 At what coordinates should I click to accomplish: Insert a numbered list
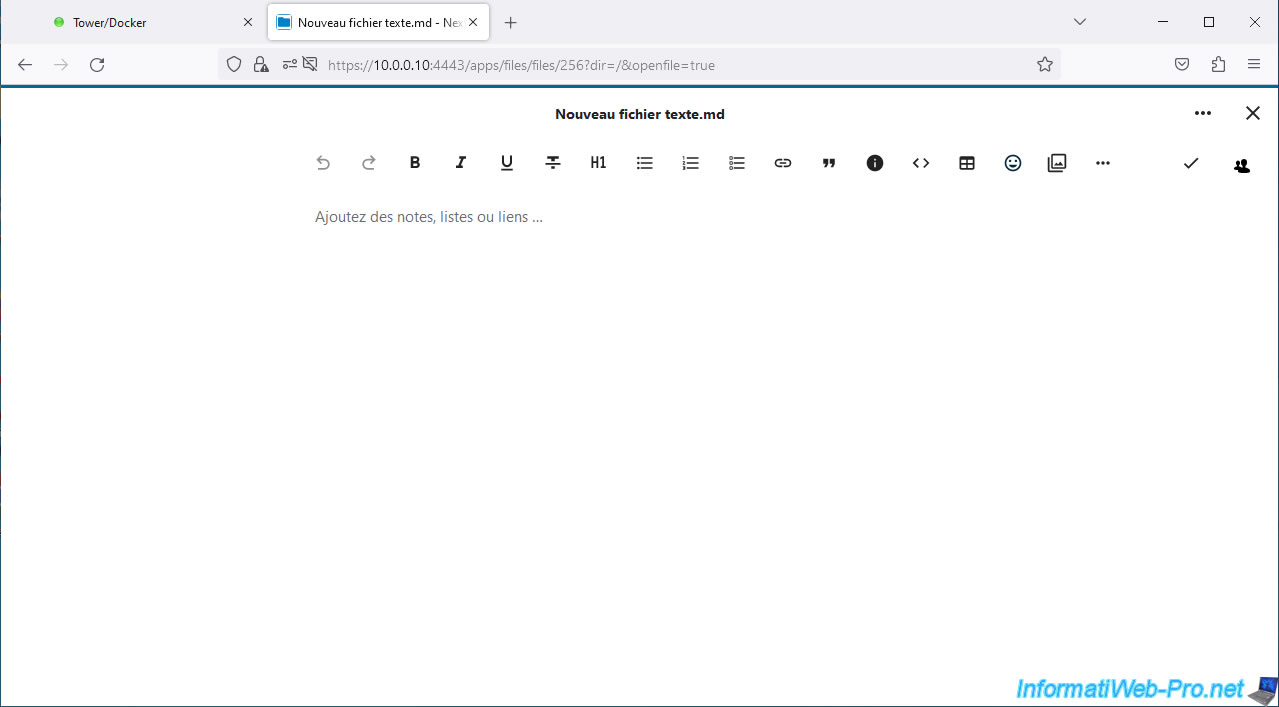[x=691, y=163]
